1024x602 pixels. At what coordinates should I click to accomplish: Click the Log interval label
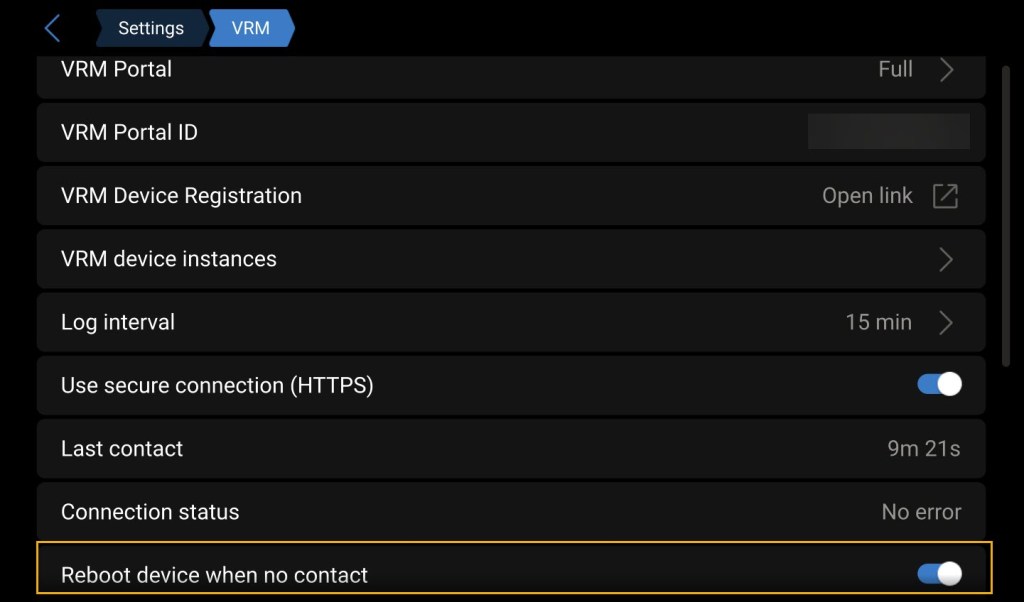(118, 322)
